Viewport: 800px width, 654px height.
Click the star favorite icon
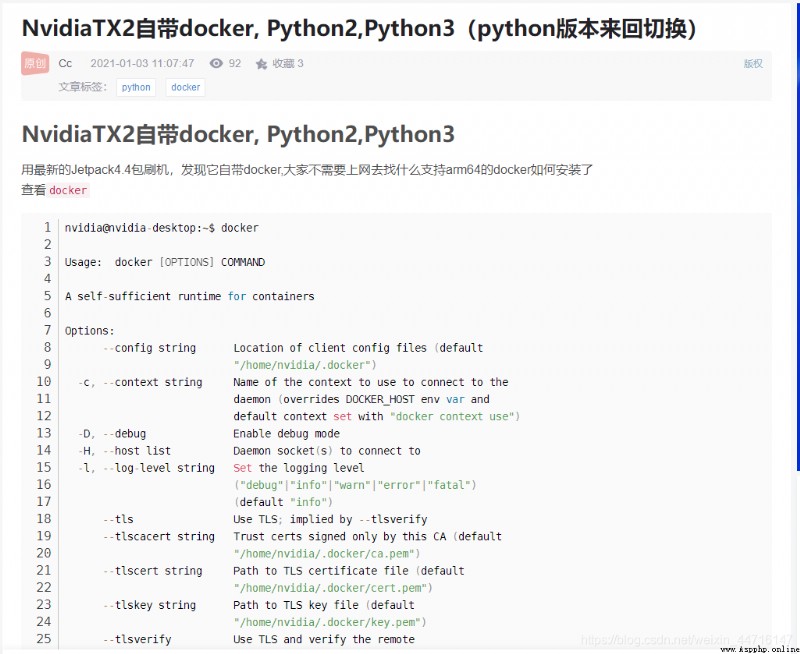[261, 64]
